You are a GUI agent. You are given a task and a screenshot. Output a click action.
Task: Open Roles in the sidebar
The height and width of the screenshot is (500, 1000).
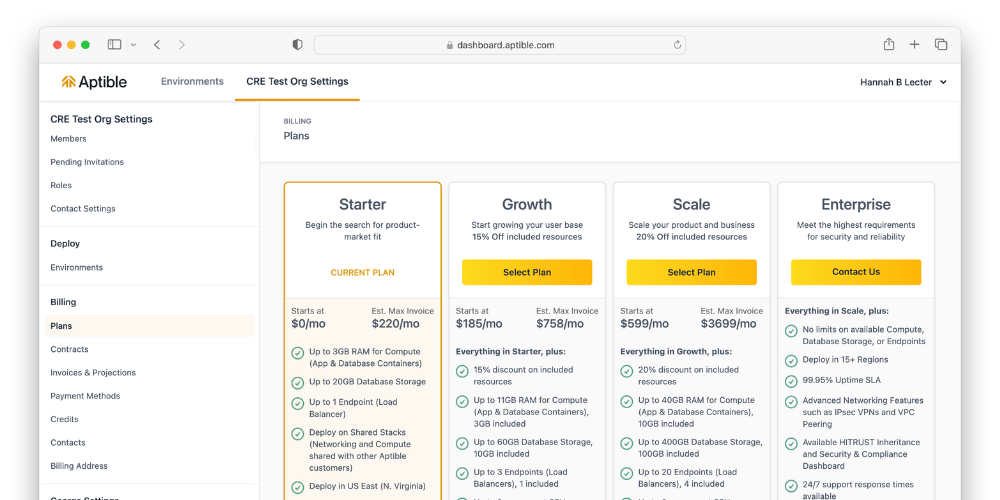[x=61, y=185]
